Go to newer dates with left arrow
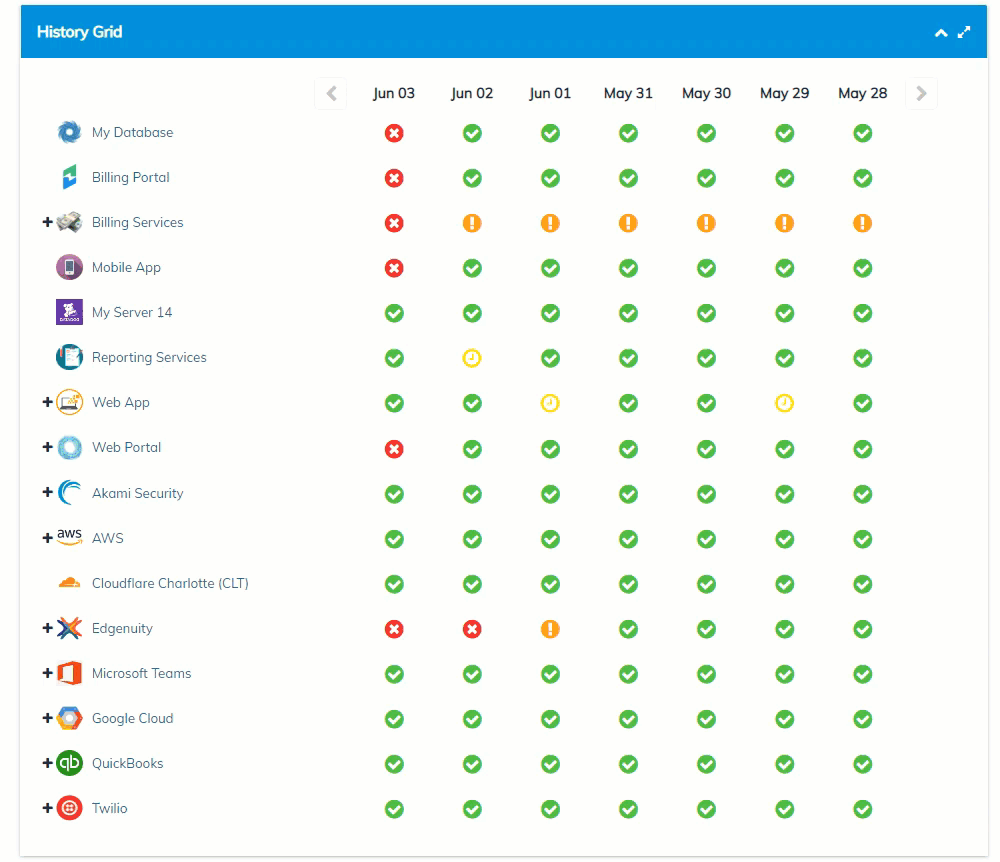The width and height of the screenshot is (1000, 862). (x=331, y=94)
